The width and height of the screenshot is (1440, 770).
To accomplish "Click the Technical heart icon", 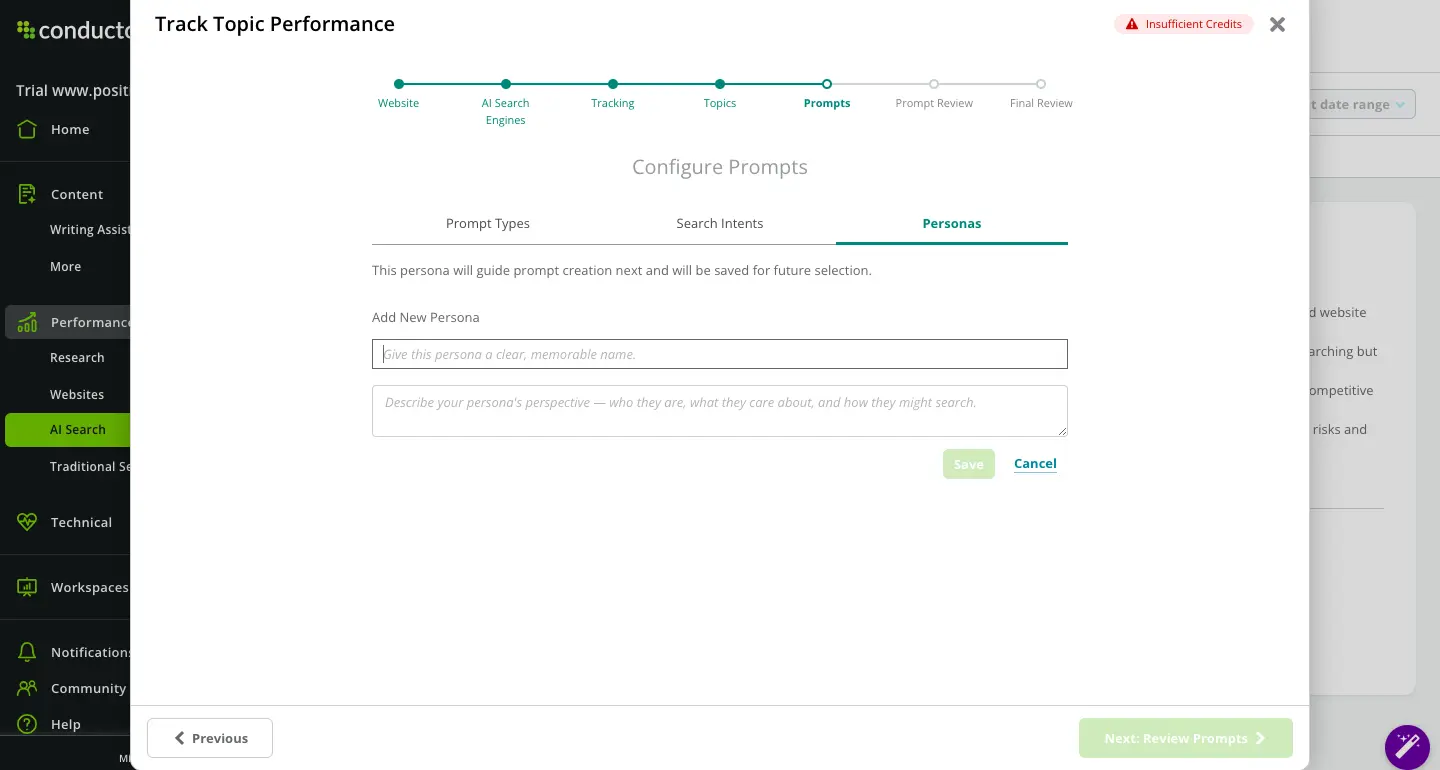I will (x=27, y=522).
